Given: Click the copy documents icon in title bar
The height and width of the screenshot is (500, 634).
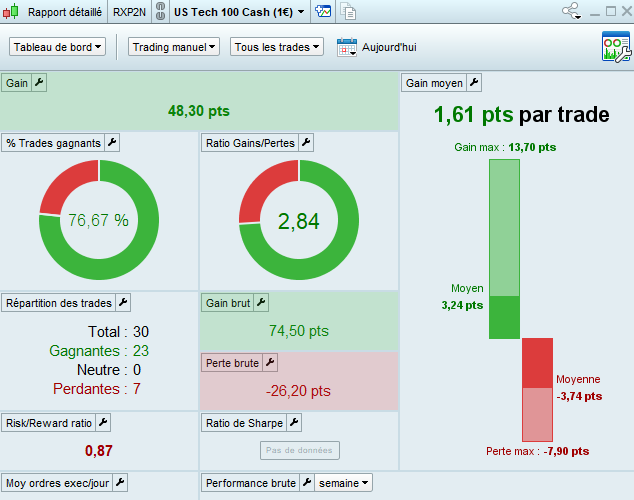Looking at the screenshot, I should click(x=348, y=11).
